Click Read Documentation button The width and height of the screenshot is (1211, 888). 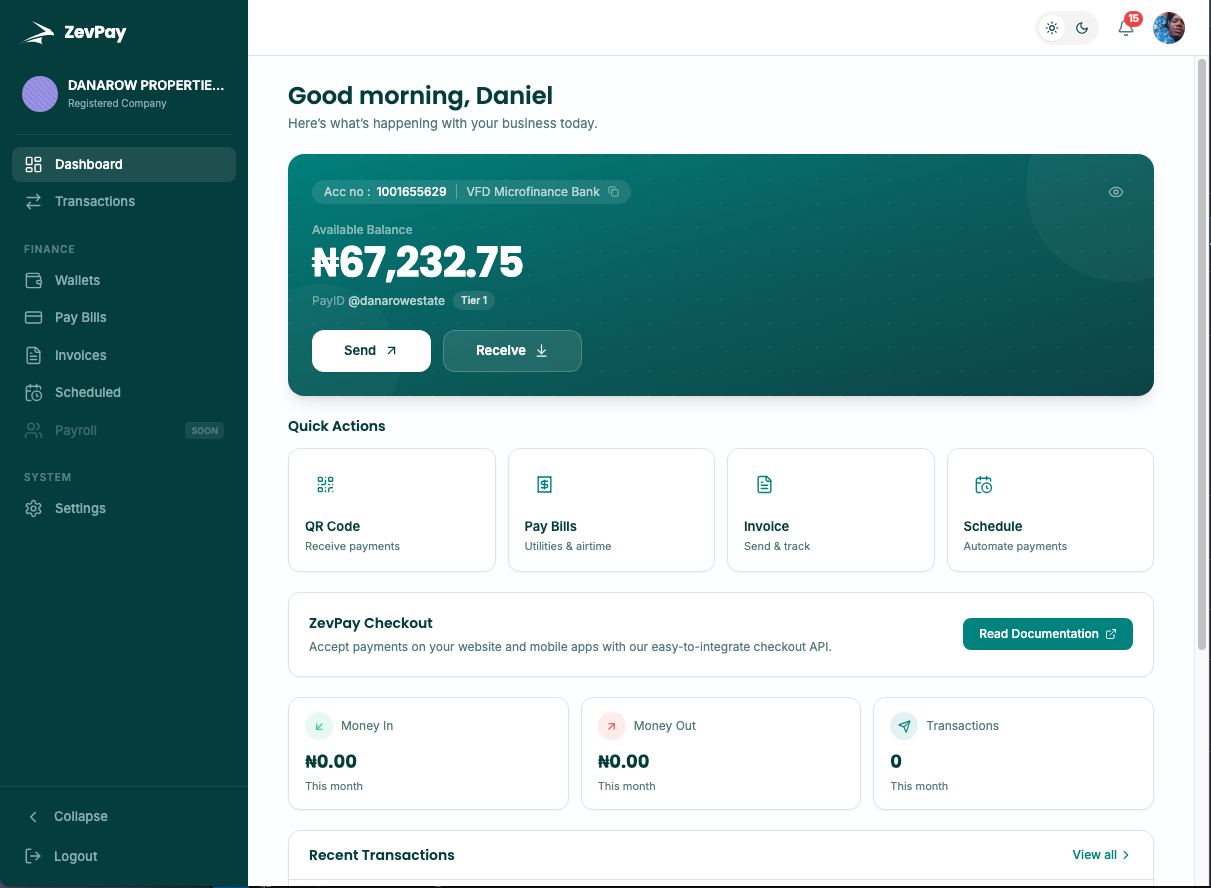point(1048,634)
